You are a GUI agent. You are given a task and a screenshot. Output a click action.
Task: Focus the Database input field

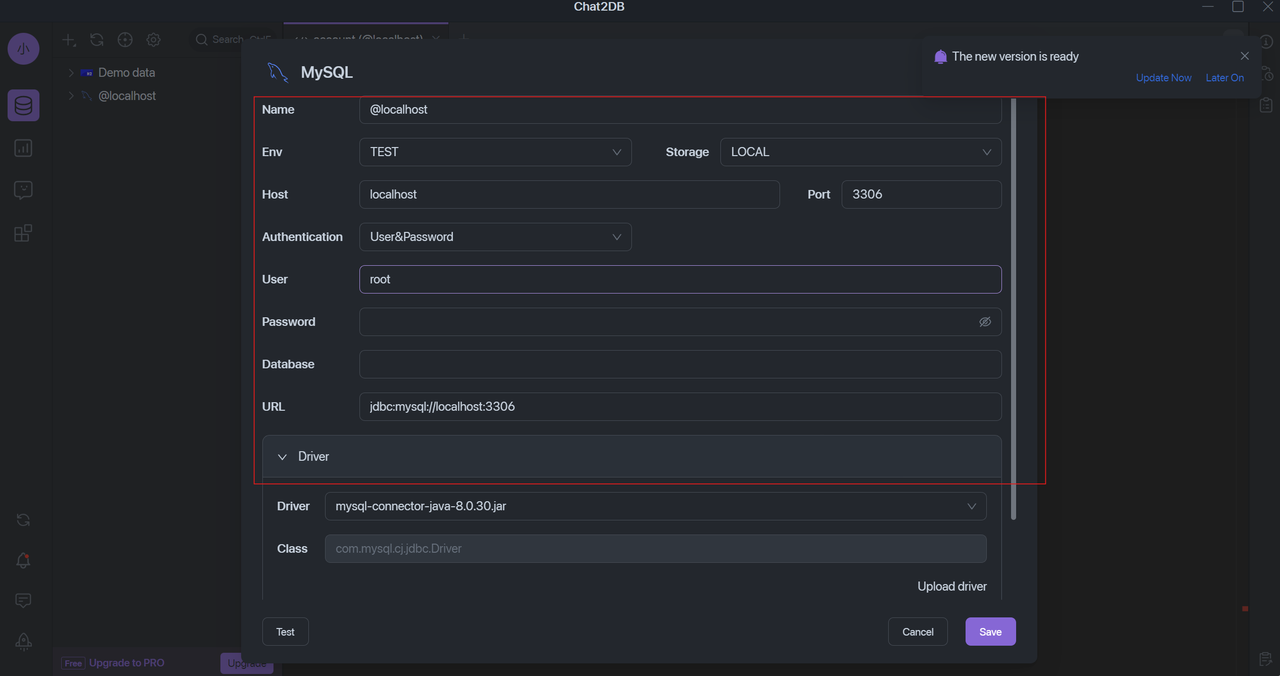click(x=680, y=364)
